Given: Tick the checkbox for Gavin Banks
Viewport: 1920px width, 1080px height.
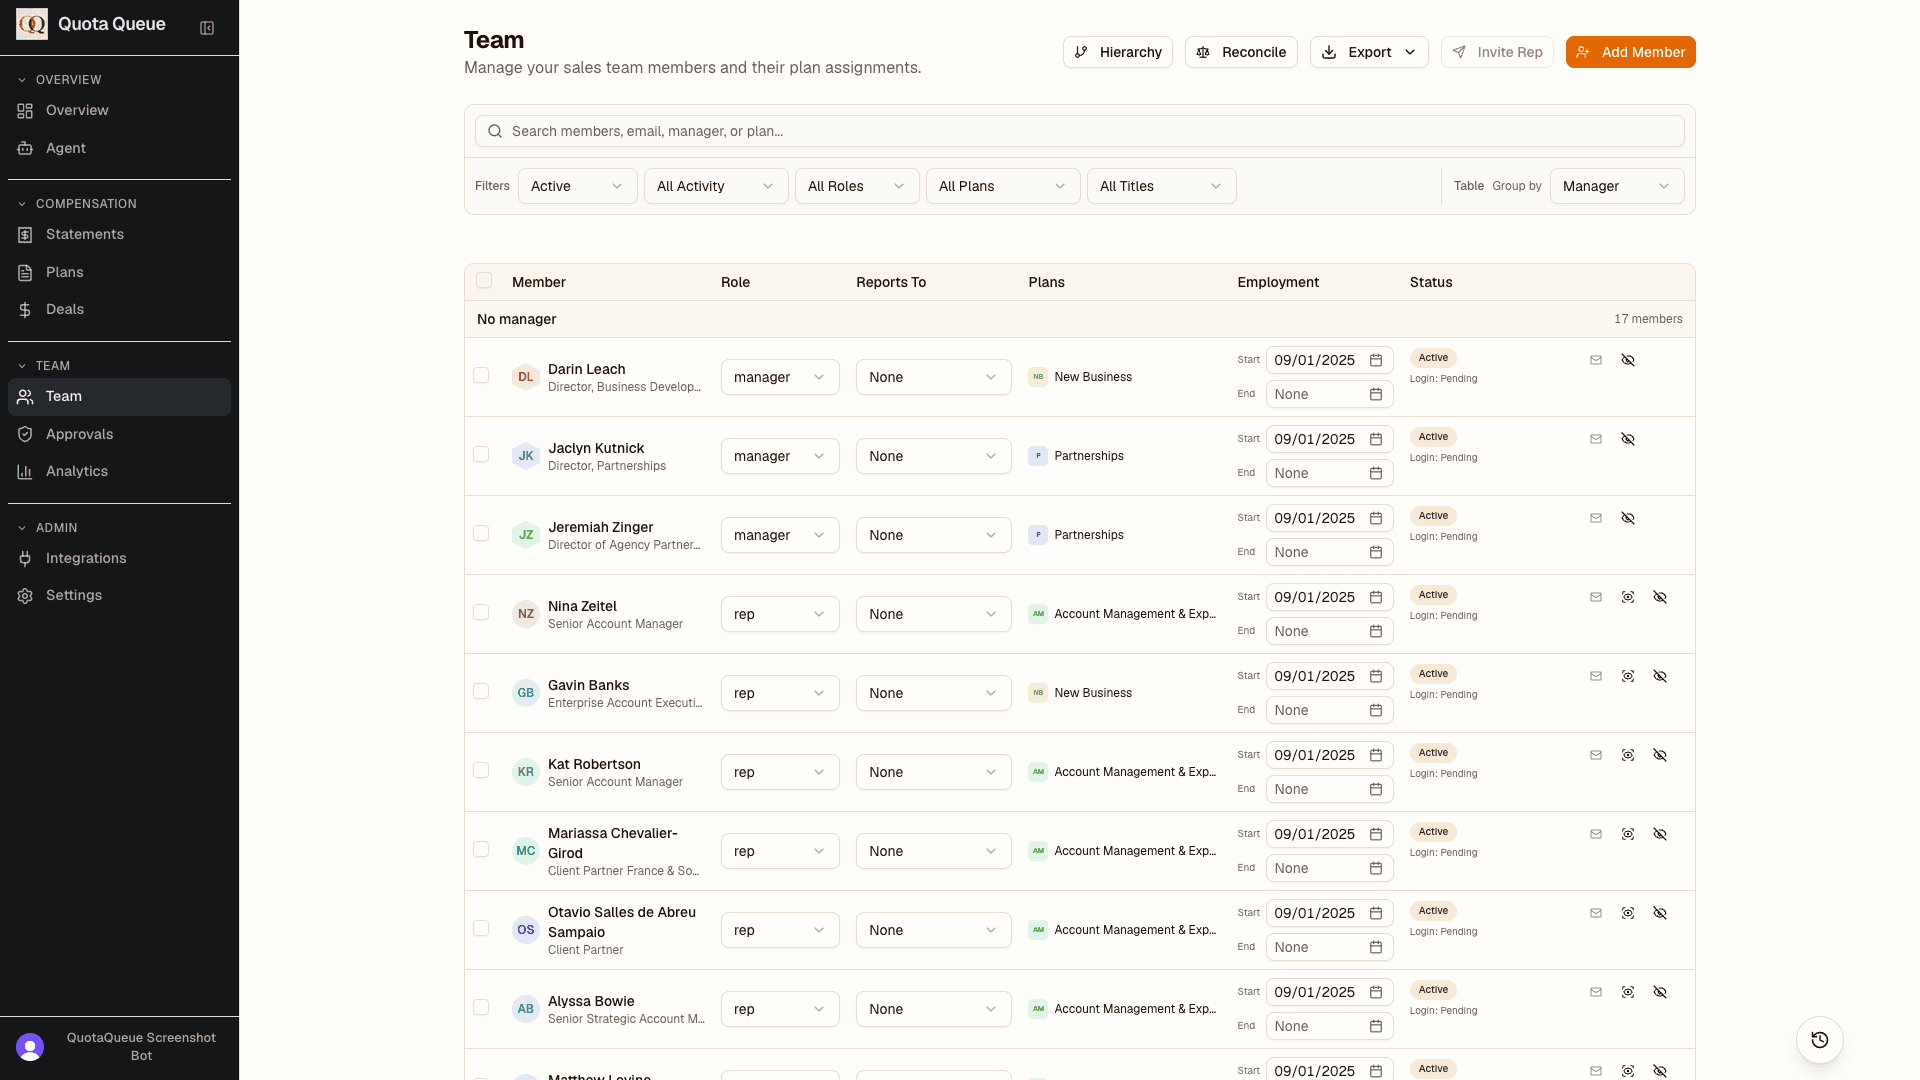Looking at the screenshot, I should click(481, 691).
